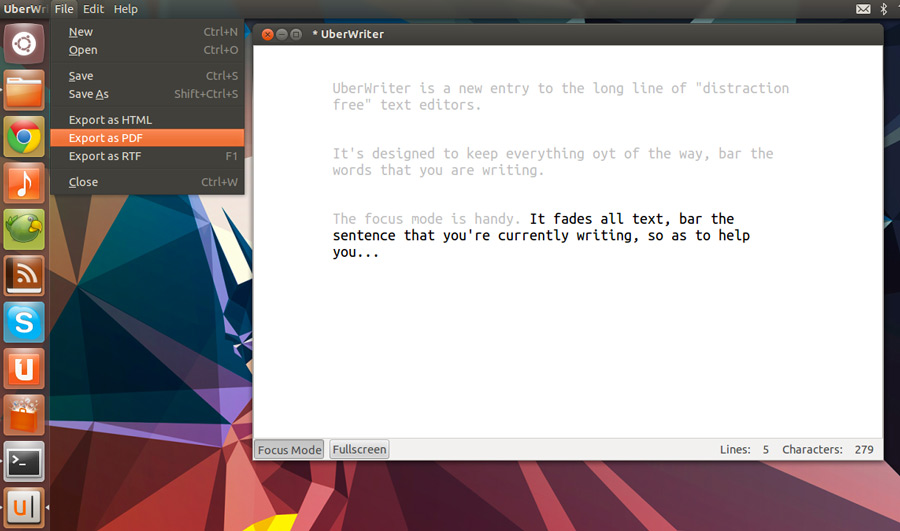Screen dimensions: 900x531
Task: Maximize the UberWriter window
Action: 296,34
